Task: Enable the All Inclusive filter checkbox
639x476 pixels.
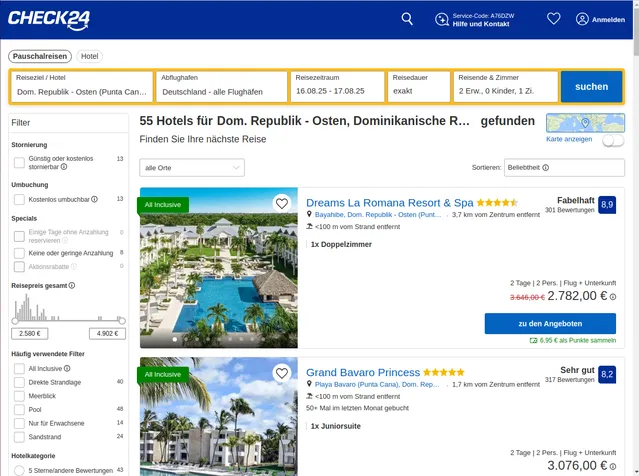Action: coord(19,369)
